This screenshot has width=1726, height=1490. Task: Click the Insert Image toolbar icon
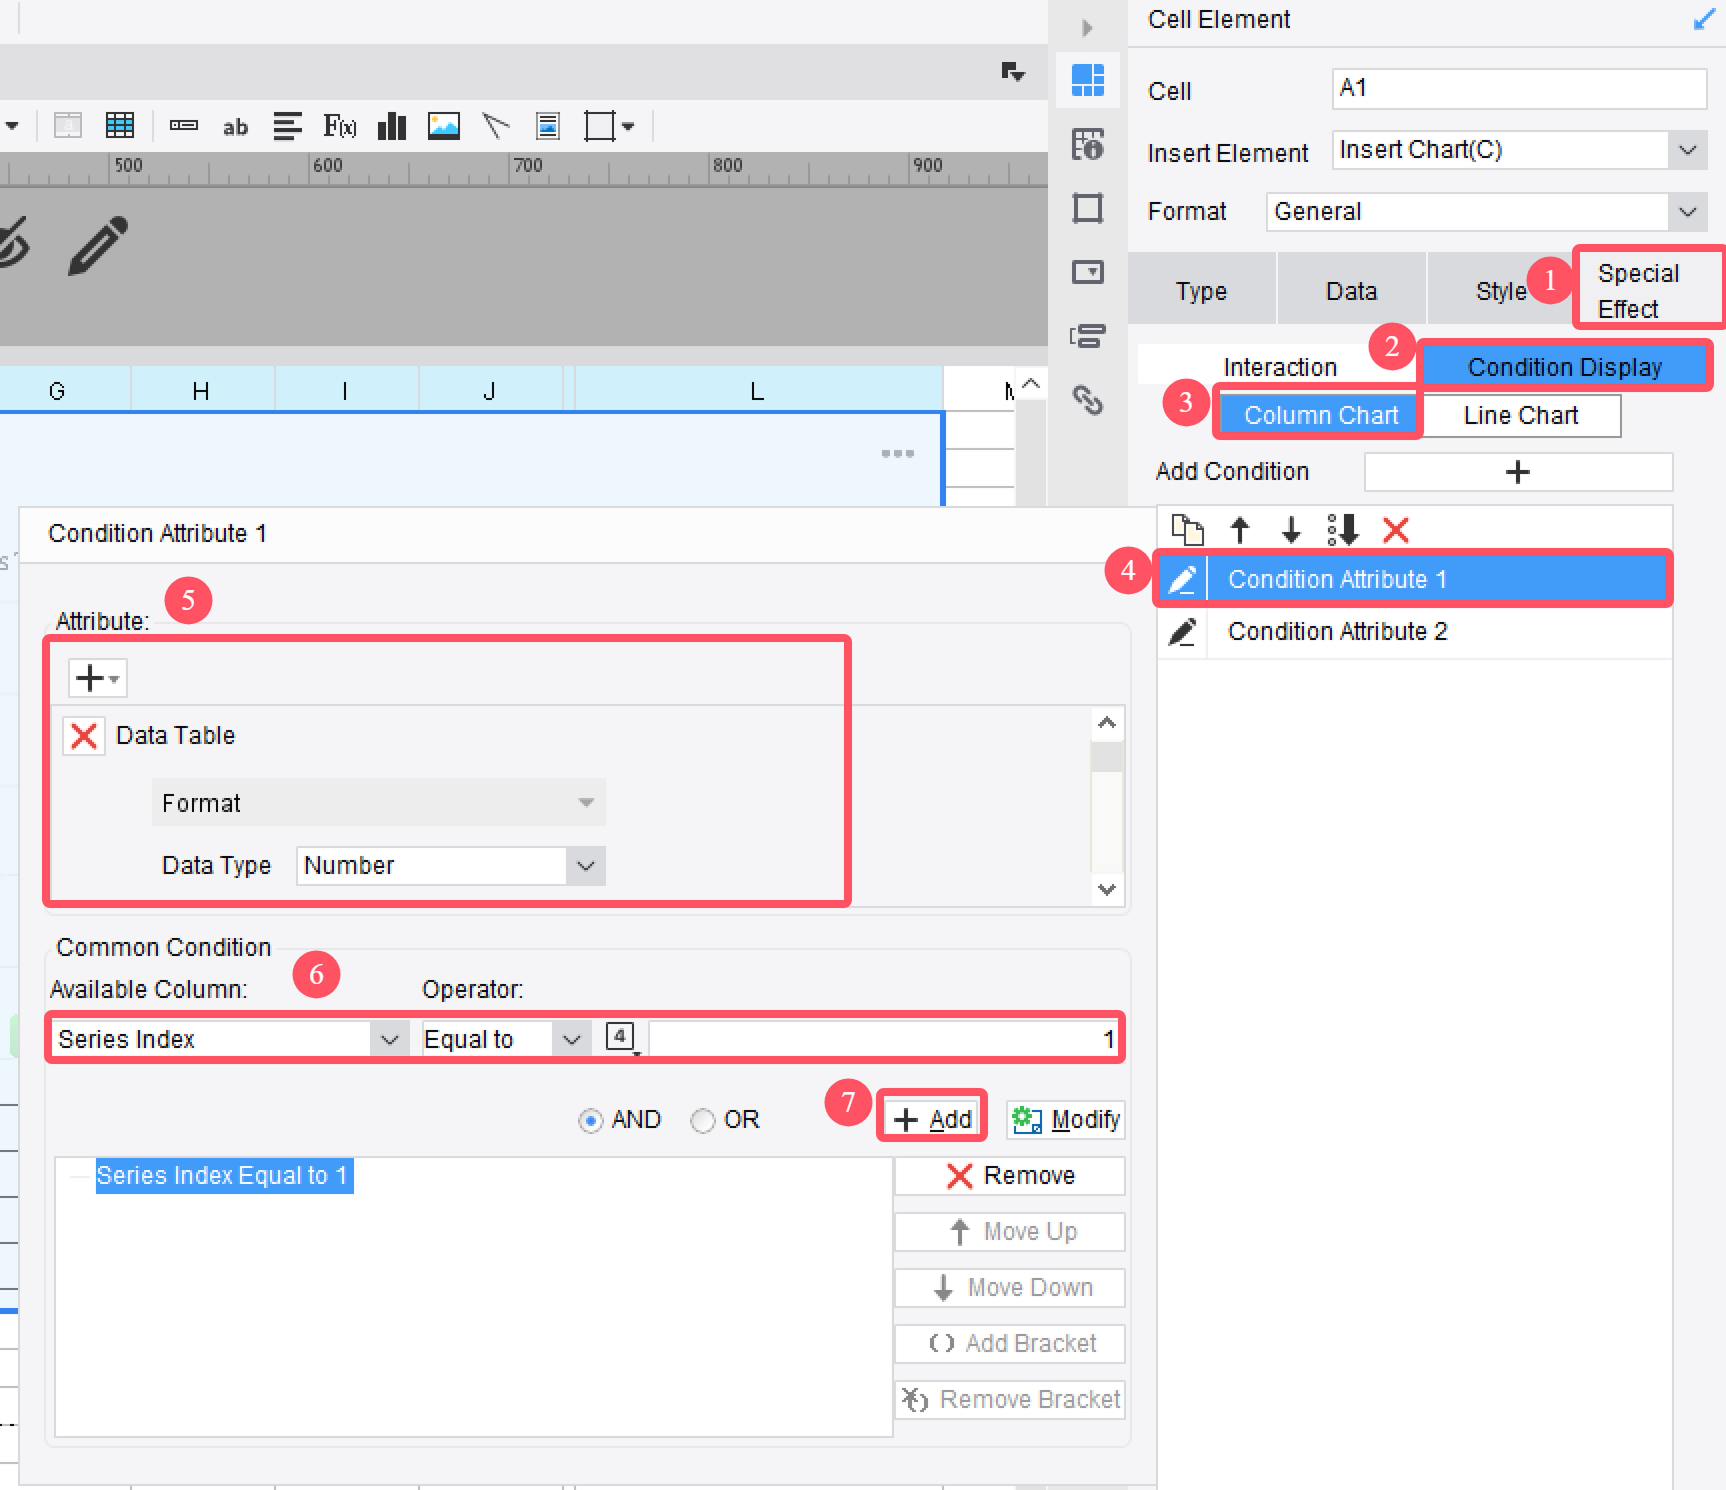tap(444, 126)
